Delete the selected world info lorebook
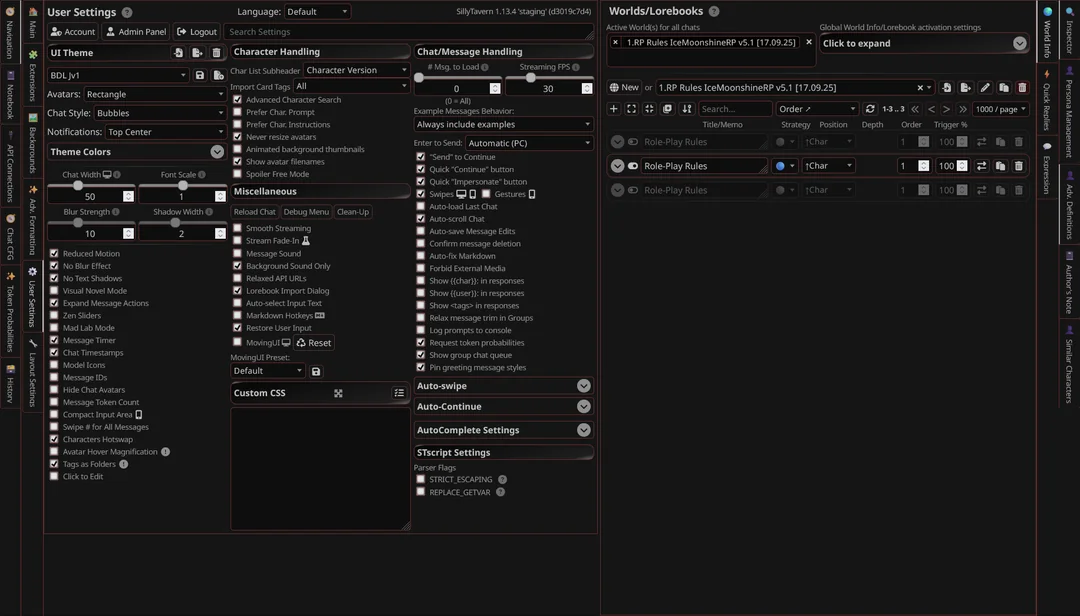 pos(1022,88)
